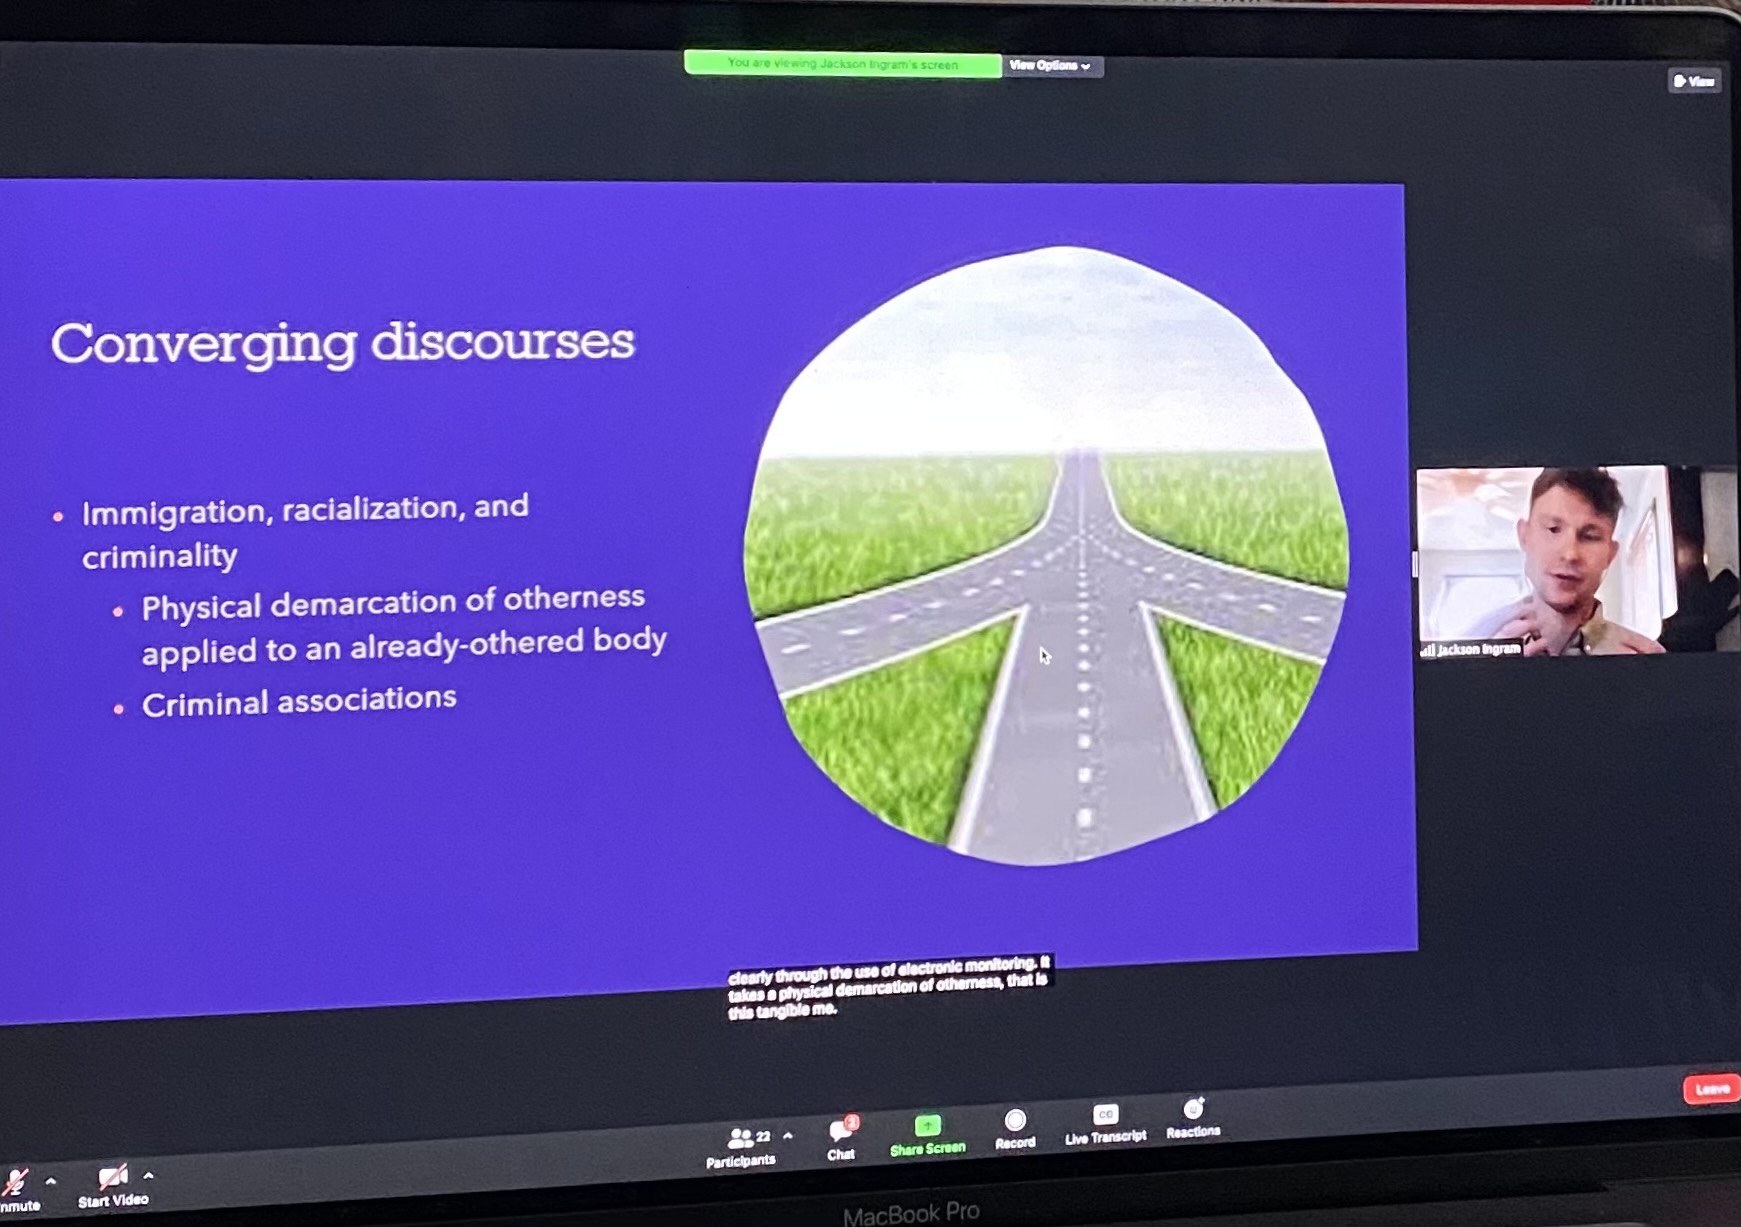Expand audio options arrow next to Unmute
Screen dimensions: 1741x1227
(51, 1181)
